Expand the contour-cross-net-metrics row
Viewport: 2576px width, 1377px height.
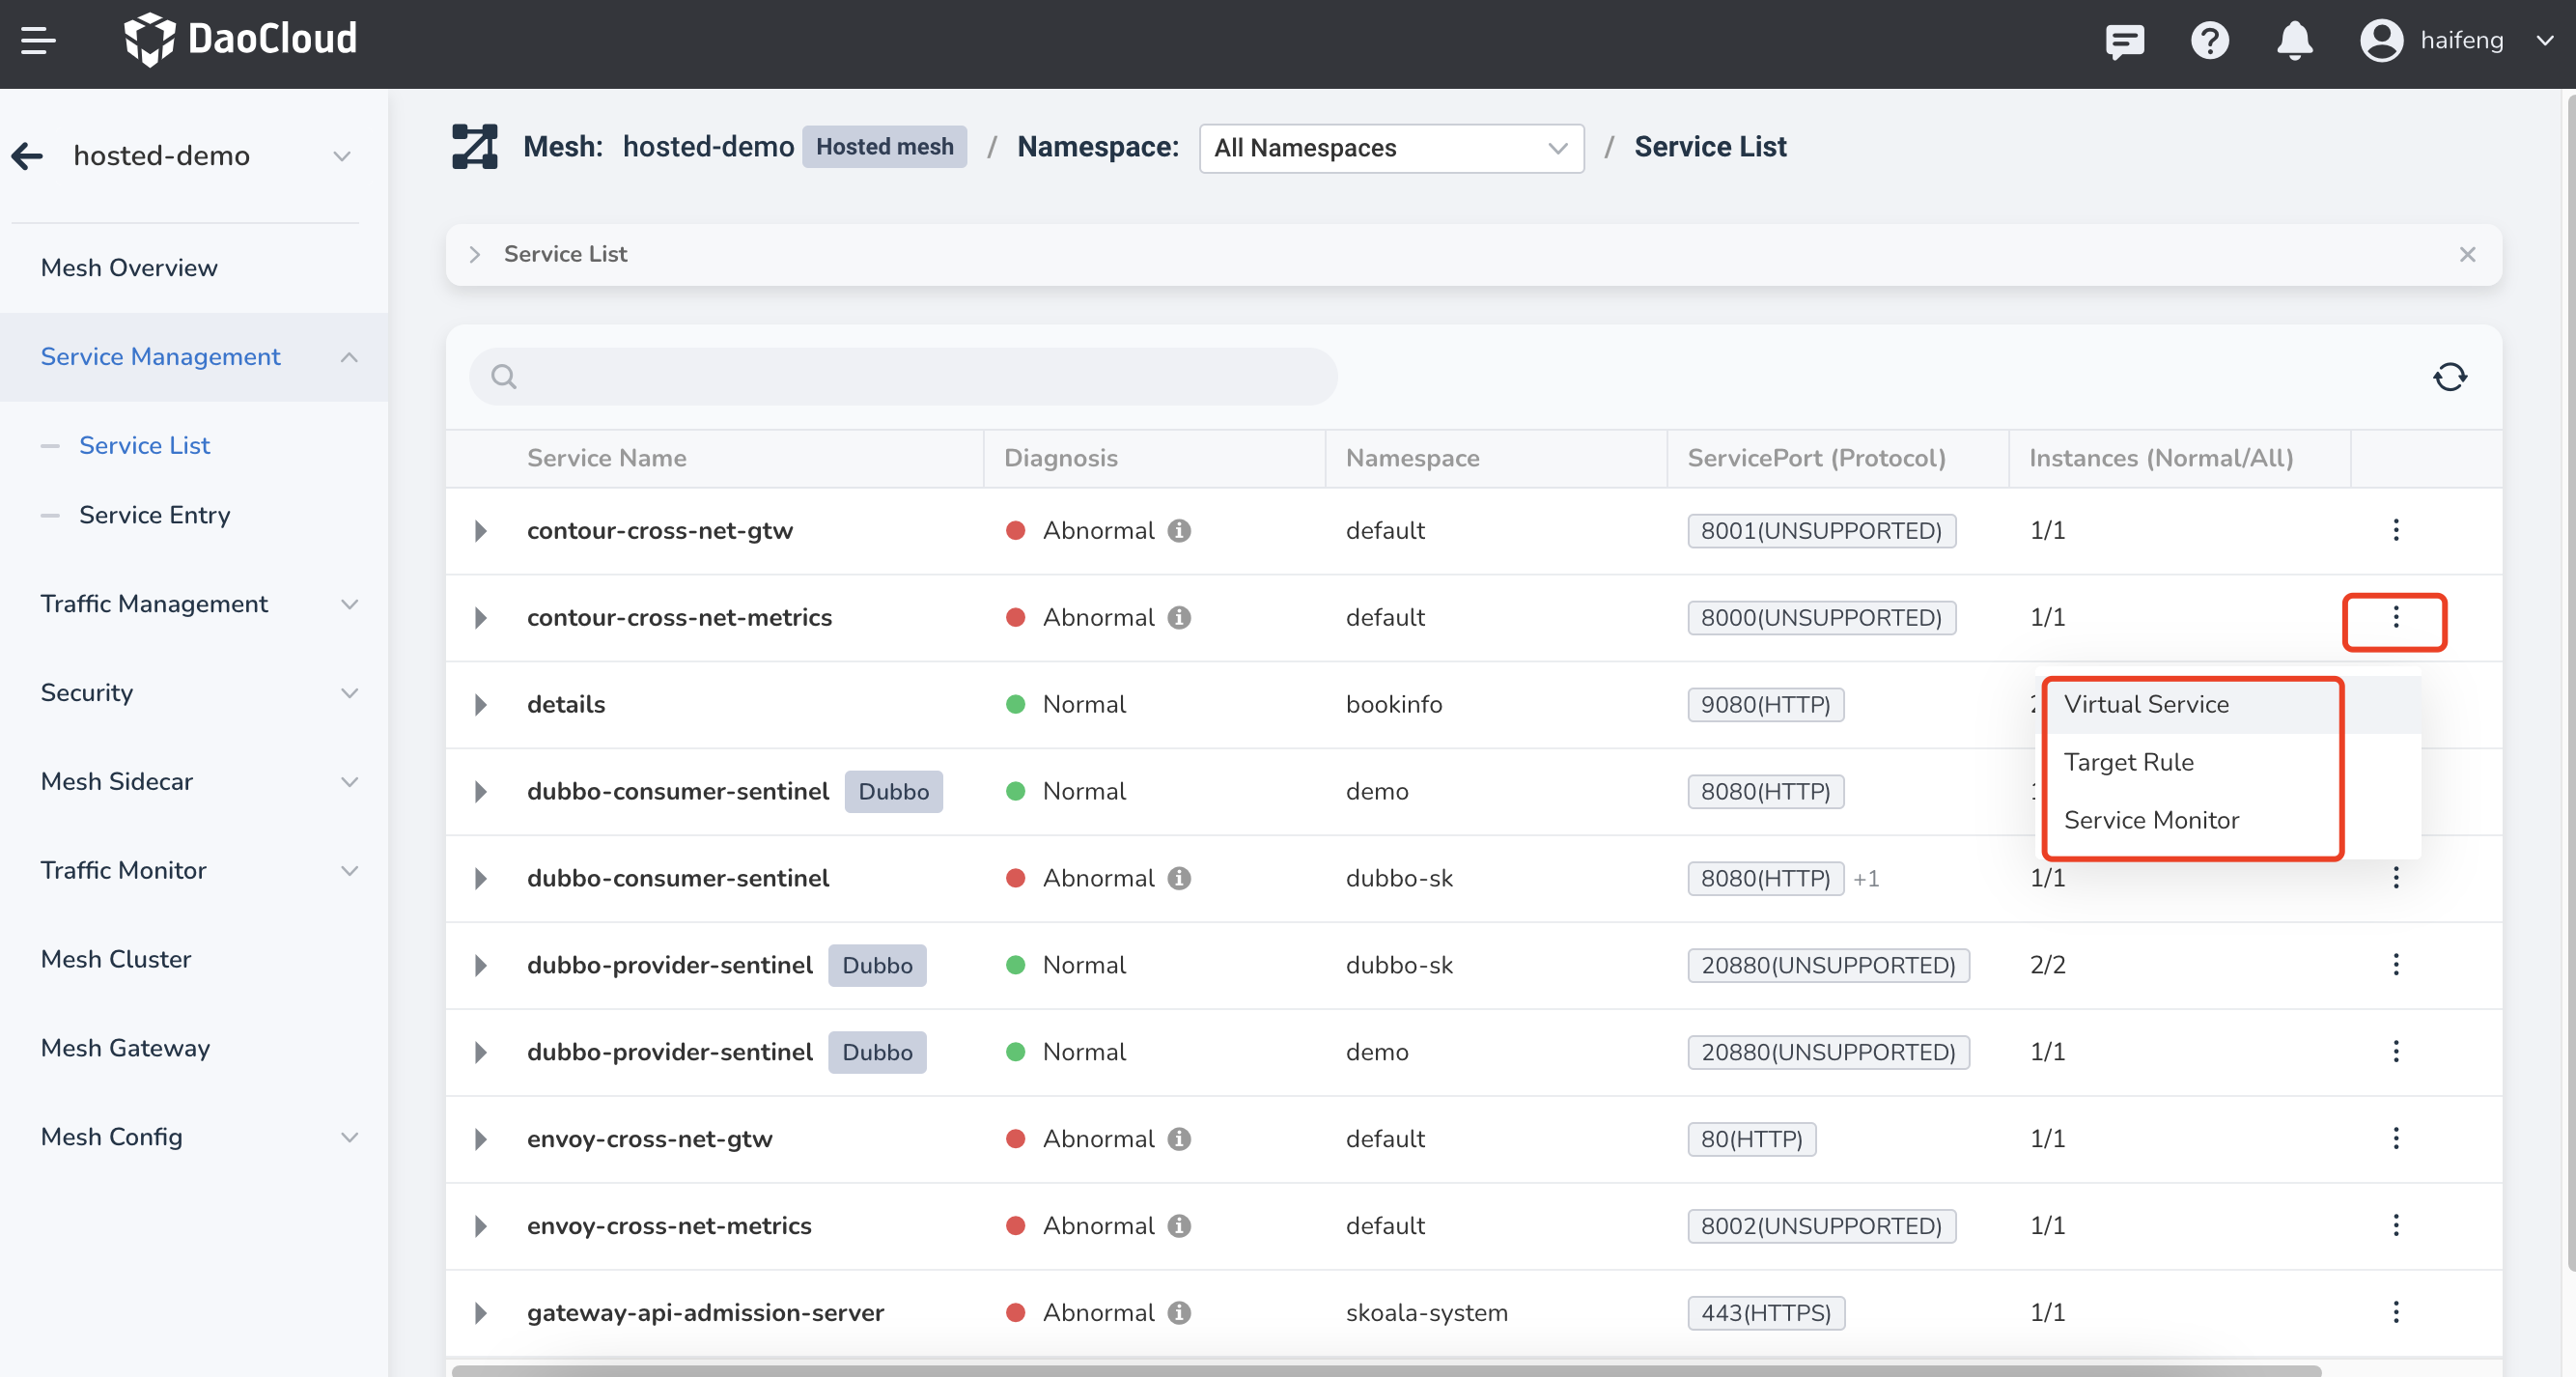pyautogui.click(x=480, y=618)
